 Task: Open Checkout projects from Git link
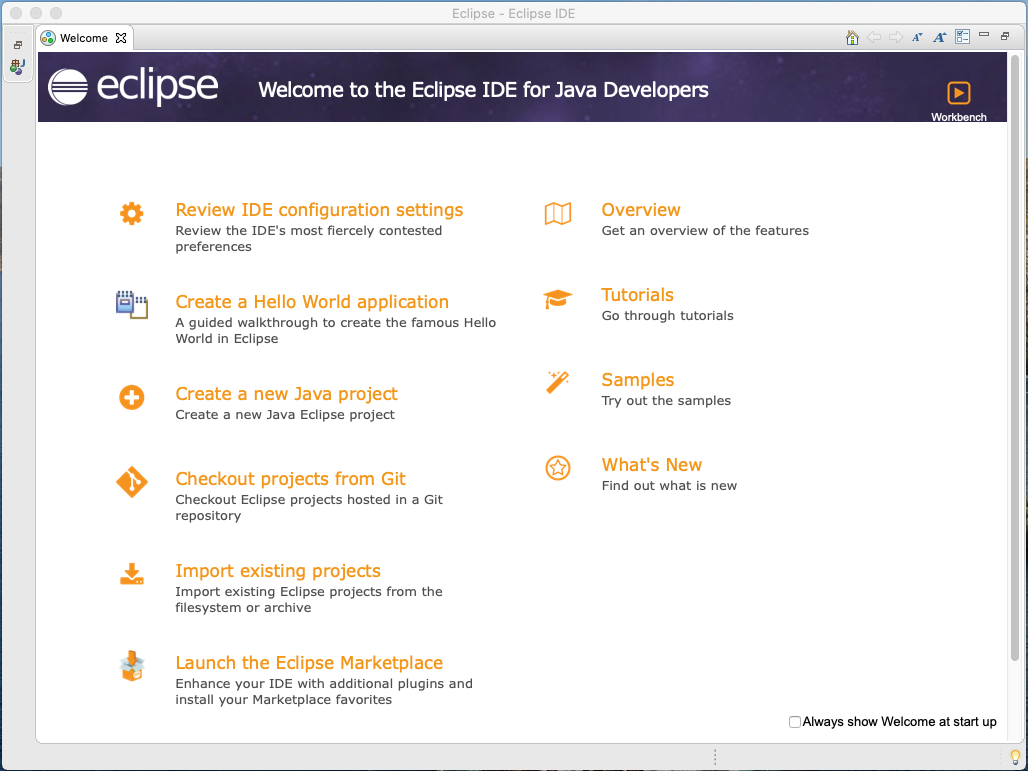290,479
